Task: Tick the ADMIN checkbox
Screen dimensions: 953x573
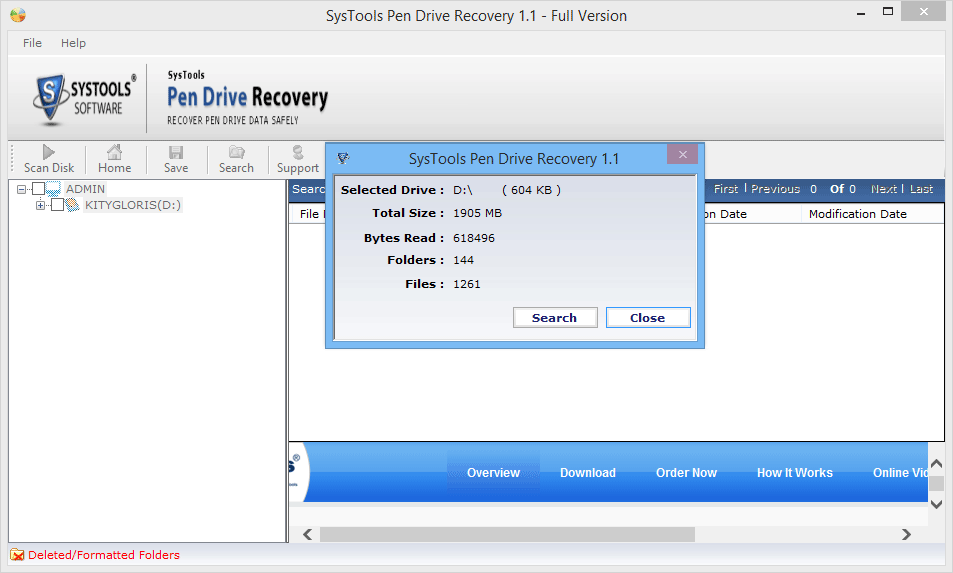Action: point(38,189)
